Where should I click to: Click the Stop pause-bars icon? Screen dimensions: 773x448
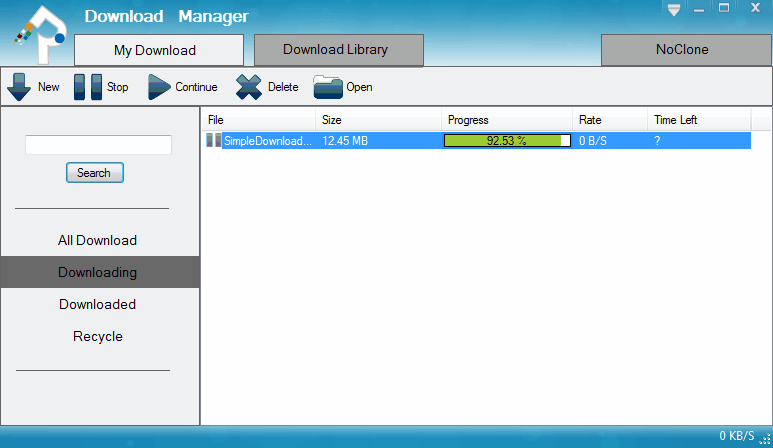88,87
